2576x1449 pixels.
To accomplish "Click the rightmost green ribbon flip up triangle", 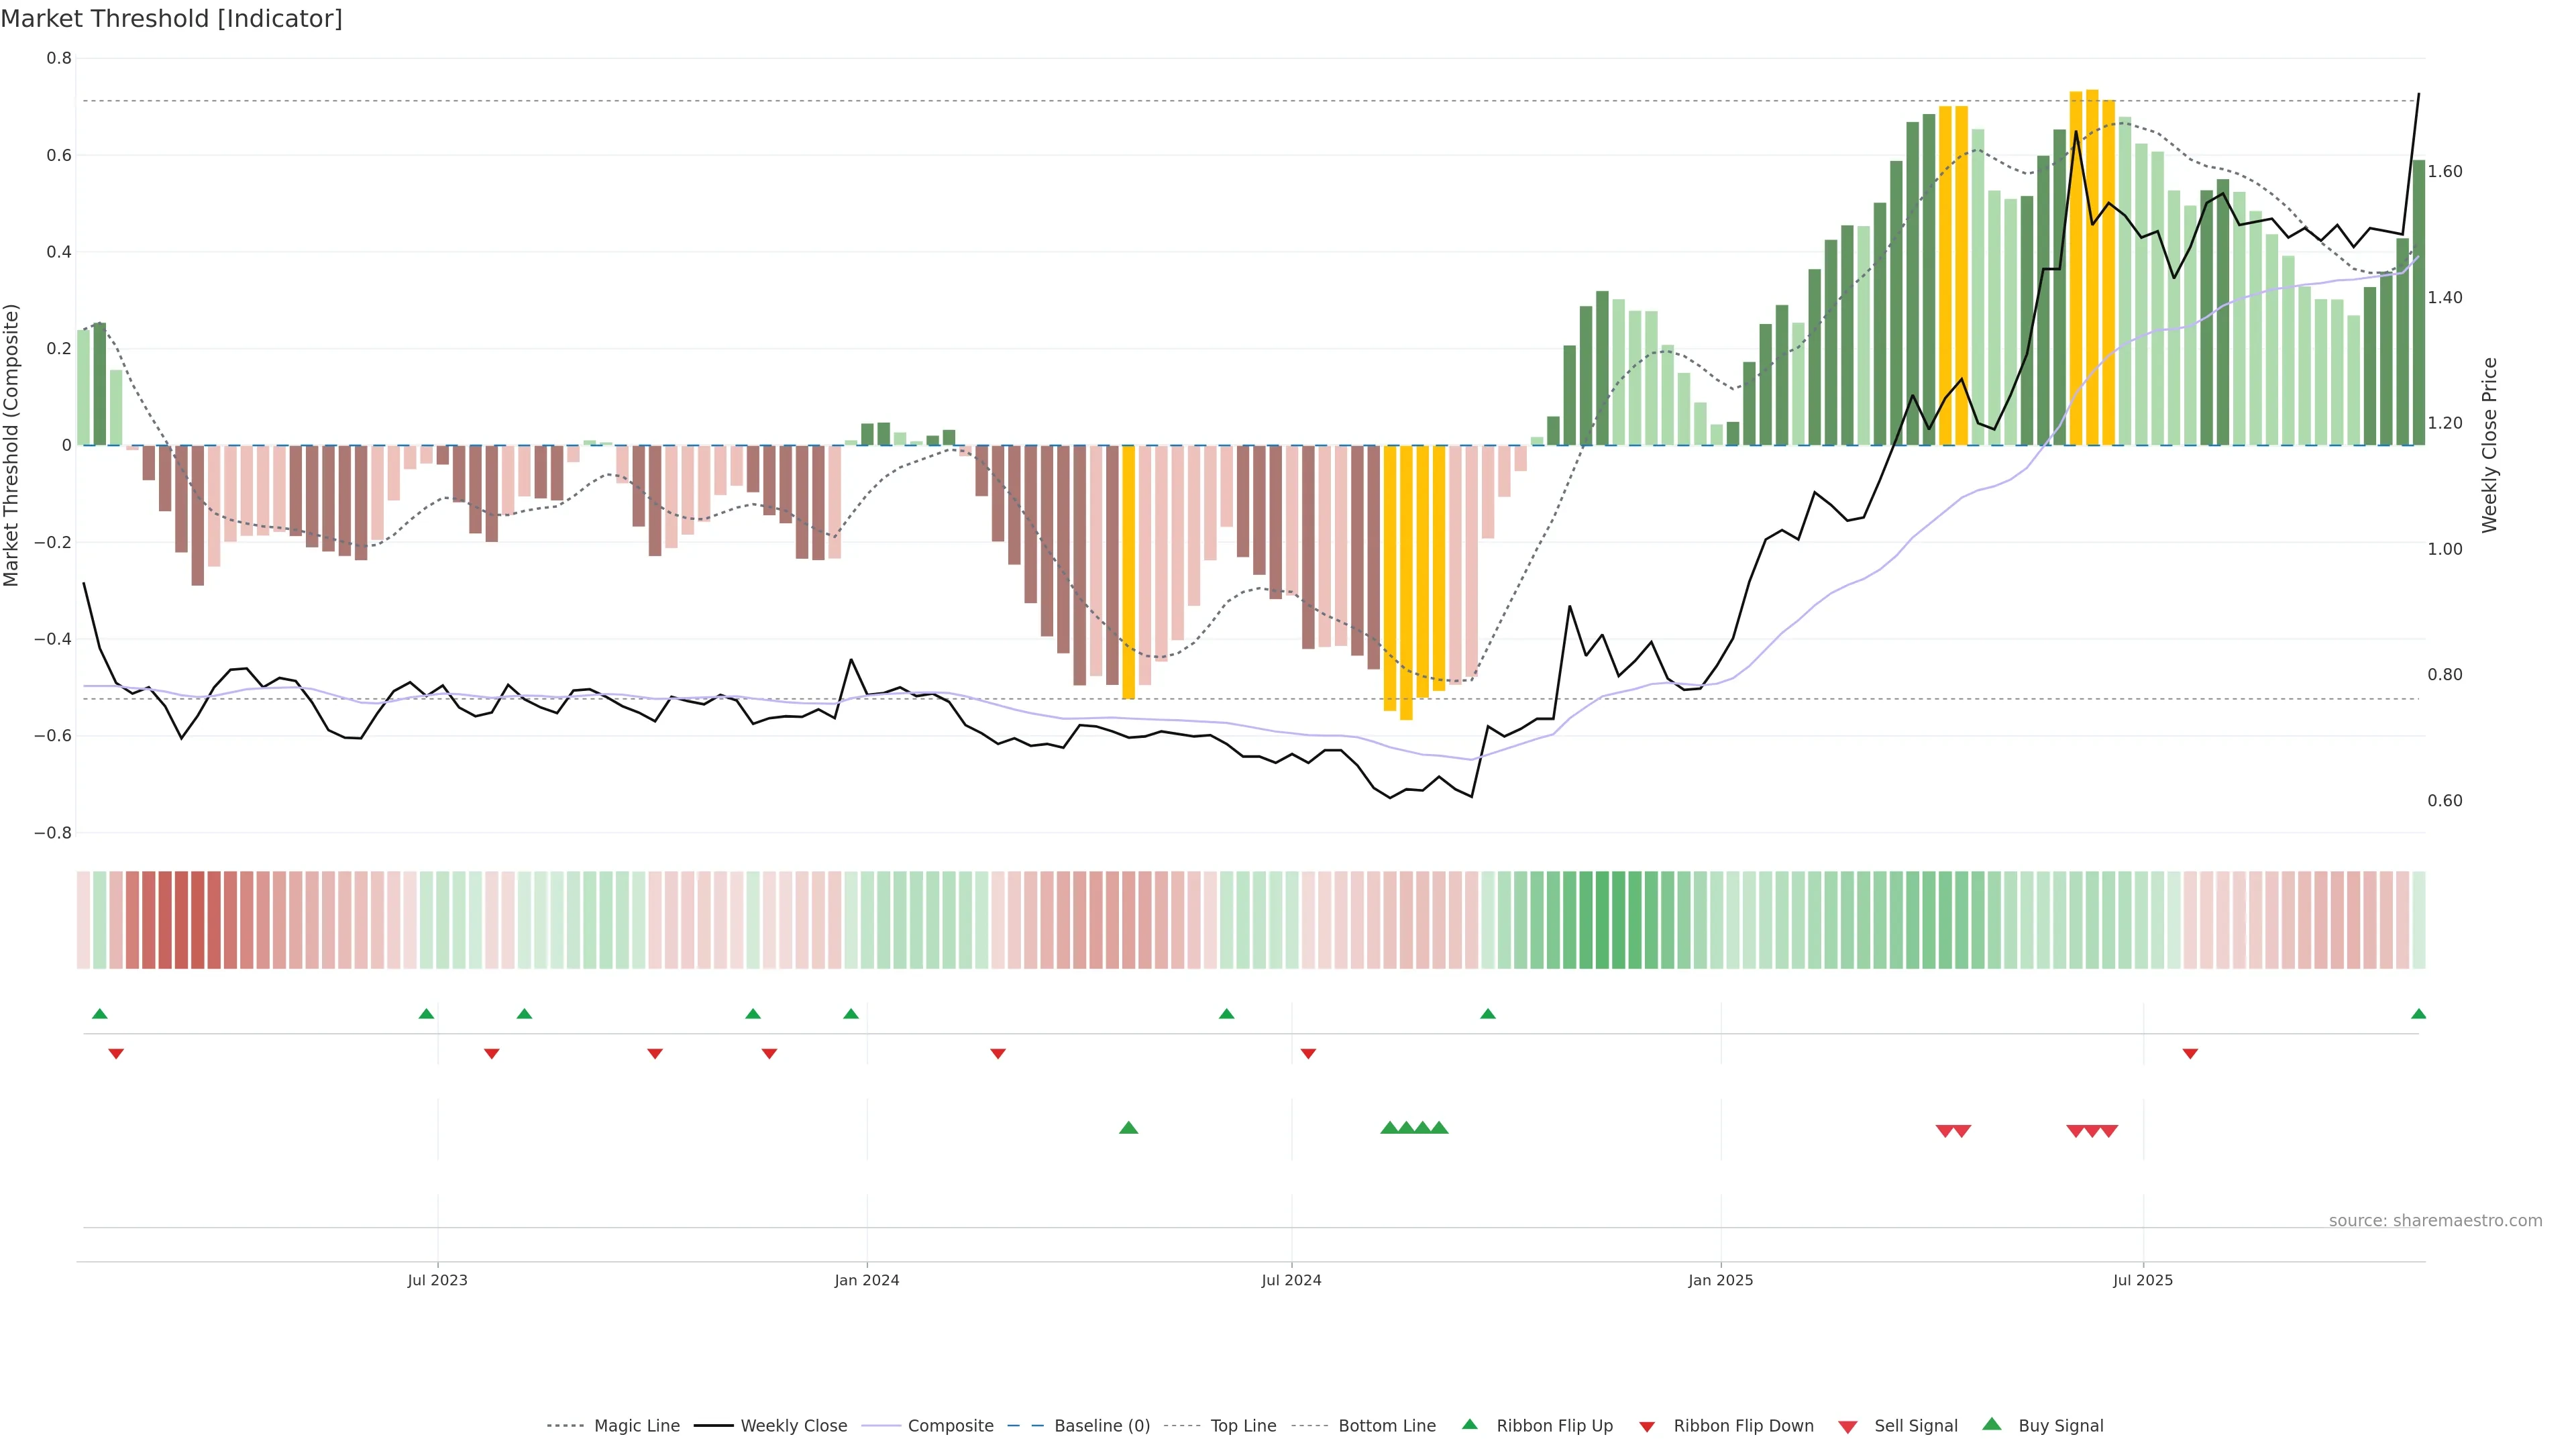I will pos(2418,1014).
